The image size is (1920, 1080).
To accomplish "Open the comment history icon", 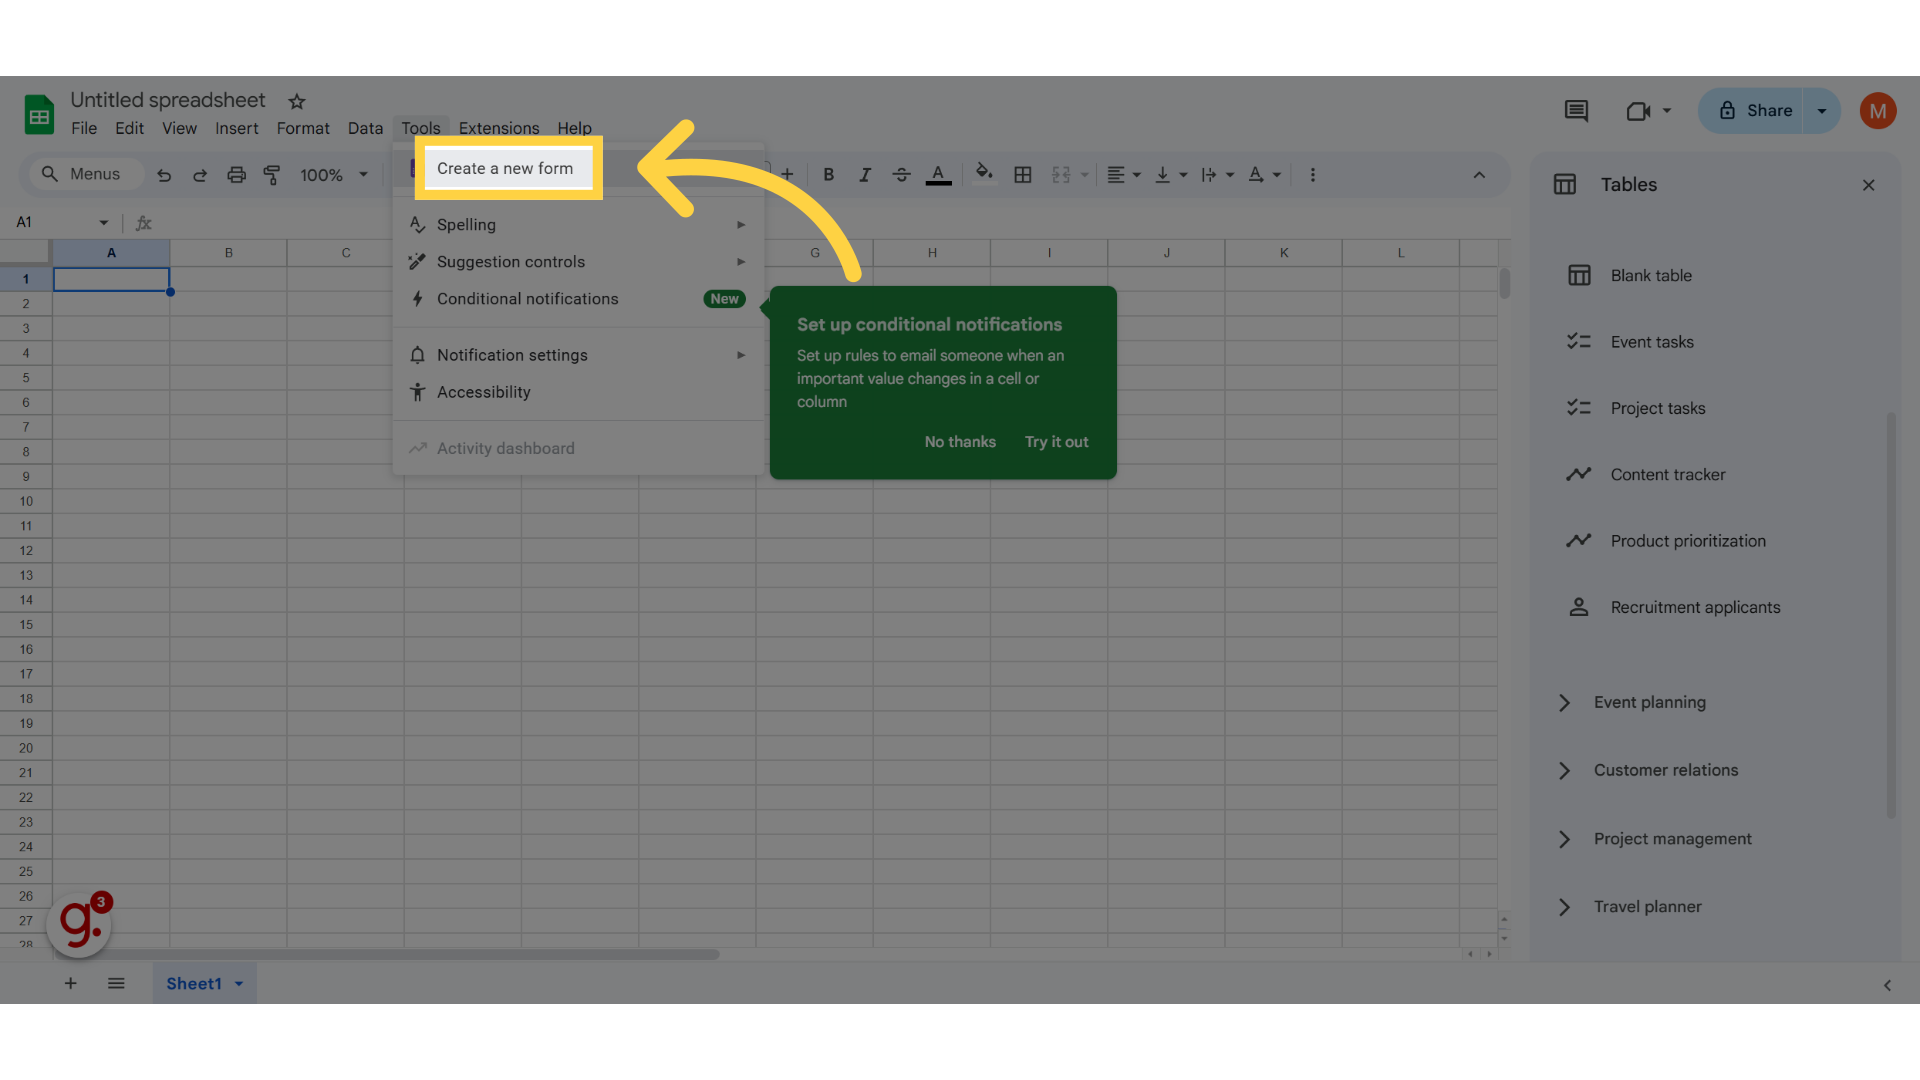I will tap(1576, 111).
